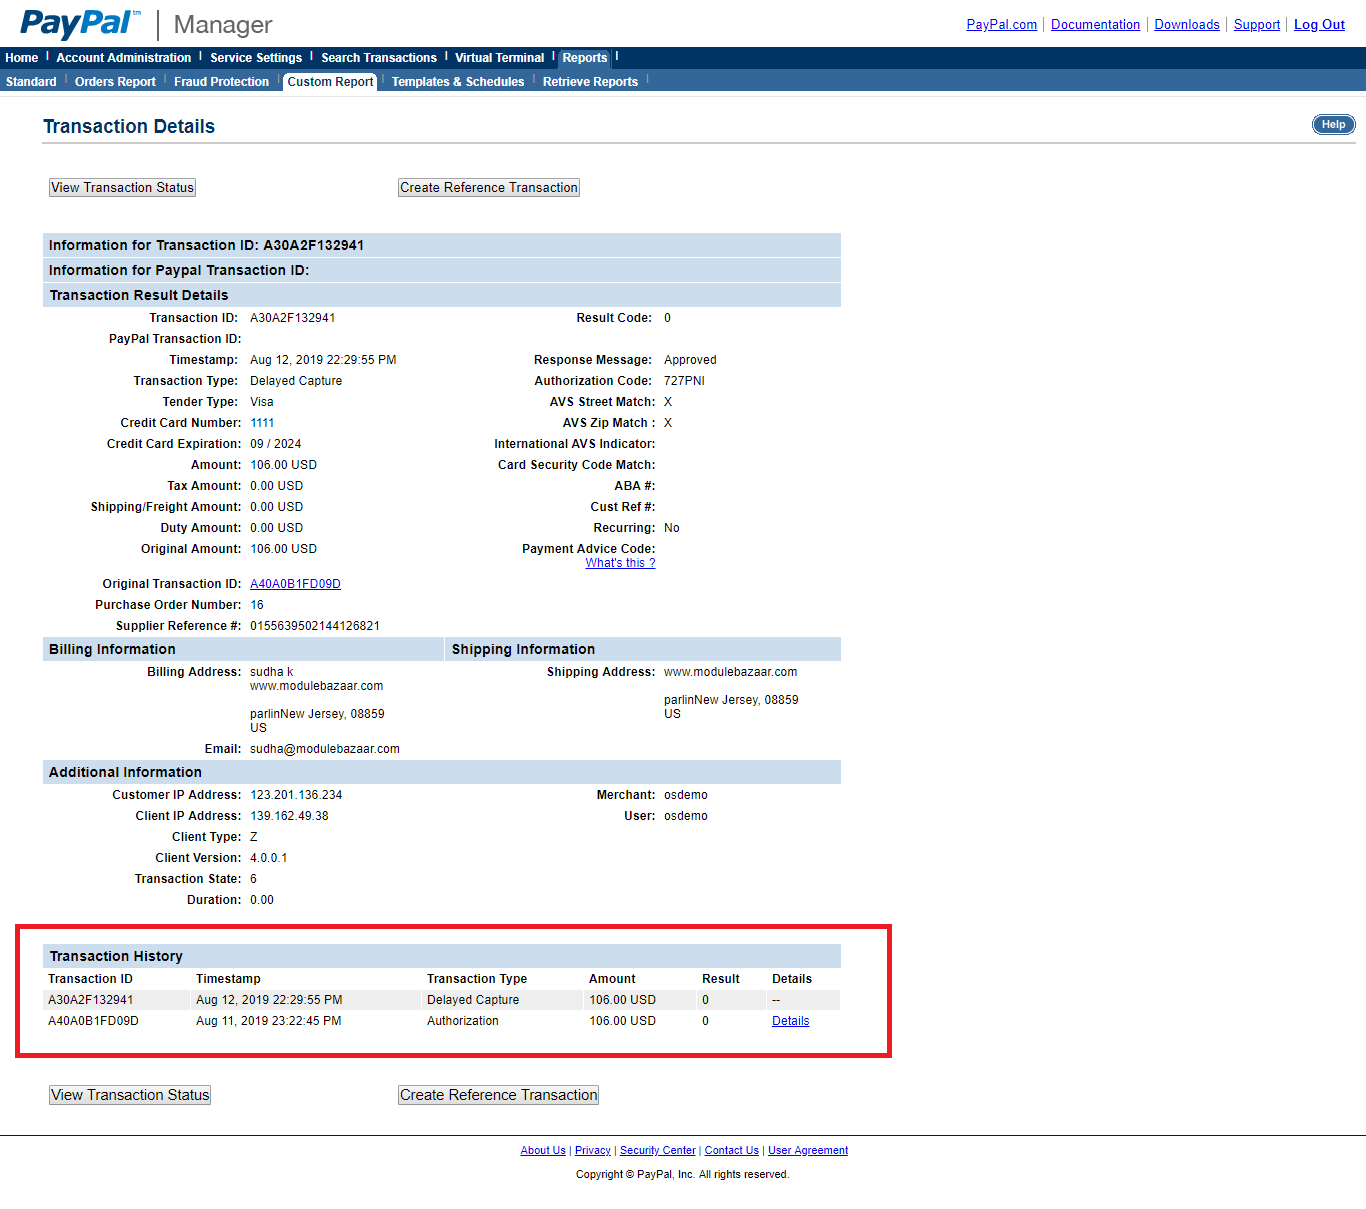This screenshot has height=1209, width=1366.
Task: Click Transaction Type value Delayed Capture
Action: coord(296,381)
